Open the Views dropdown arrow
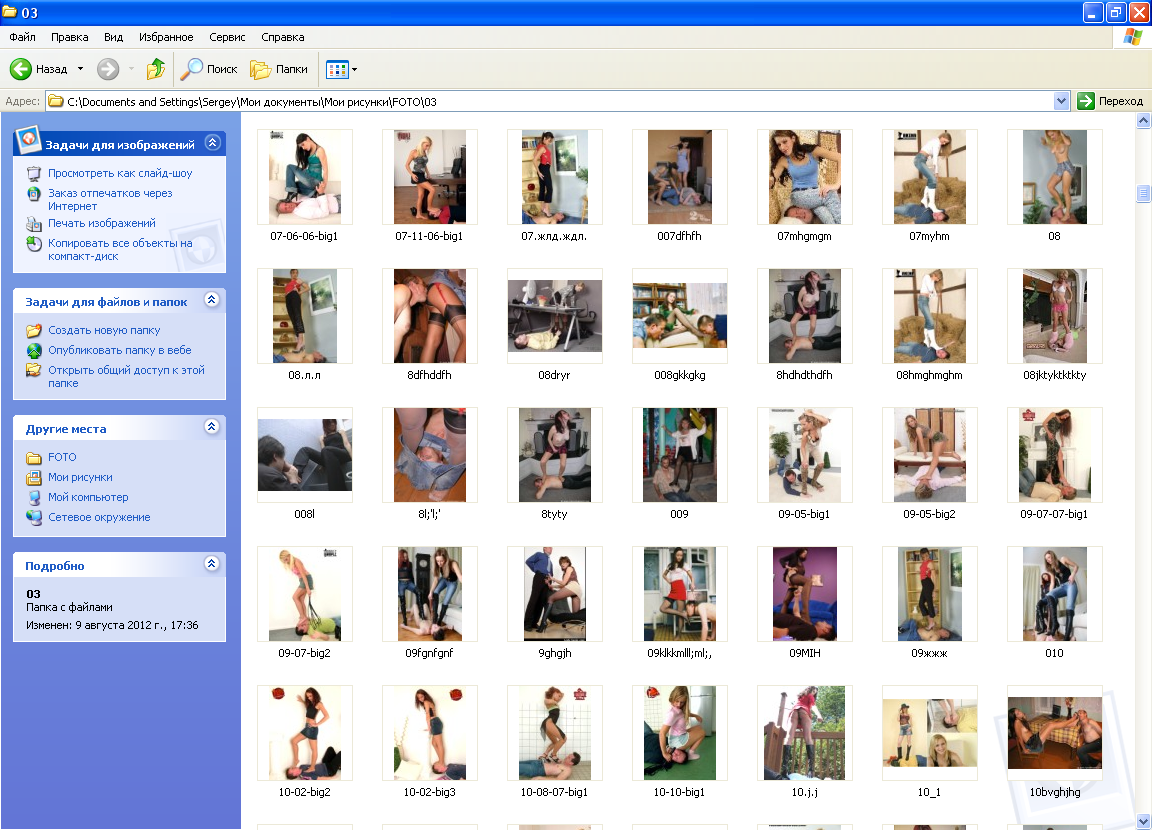 (355, 70)
